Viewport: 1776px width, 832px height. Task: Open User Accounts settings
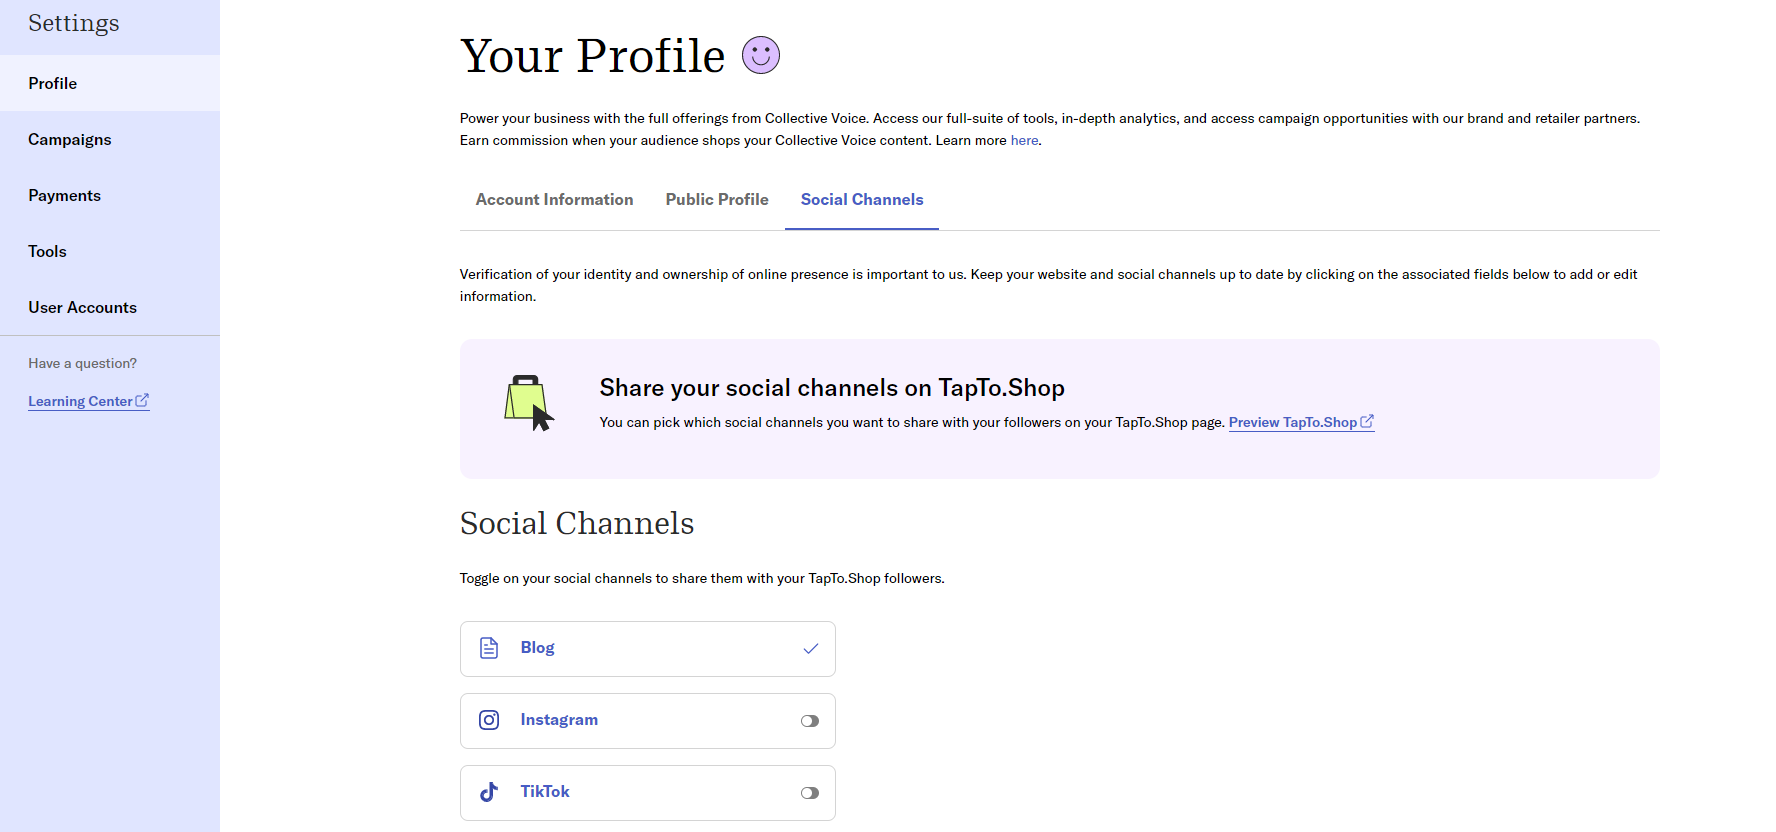tap(110, 307)
